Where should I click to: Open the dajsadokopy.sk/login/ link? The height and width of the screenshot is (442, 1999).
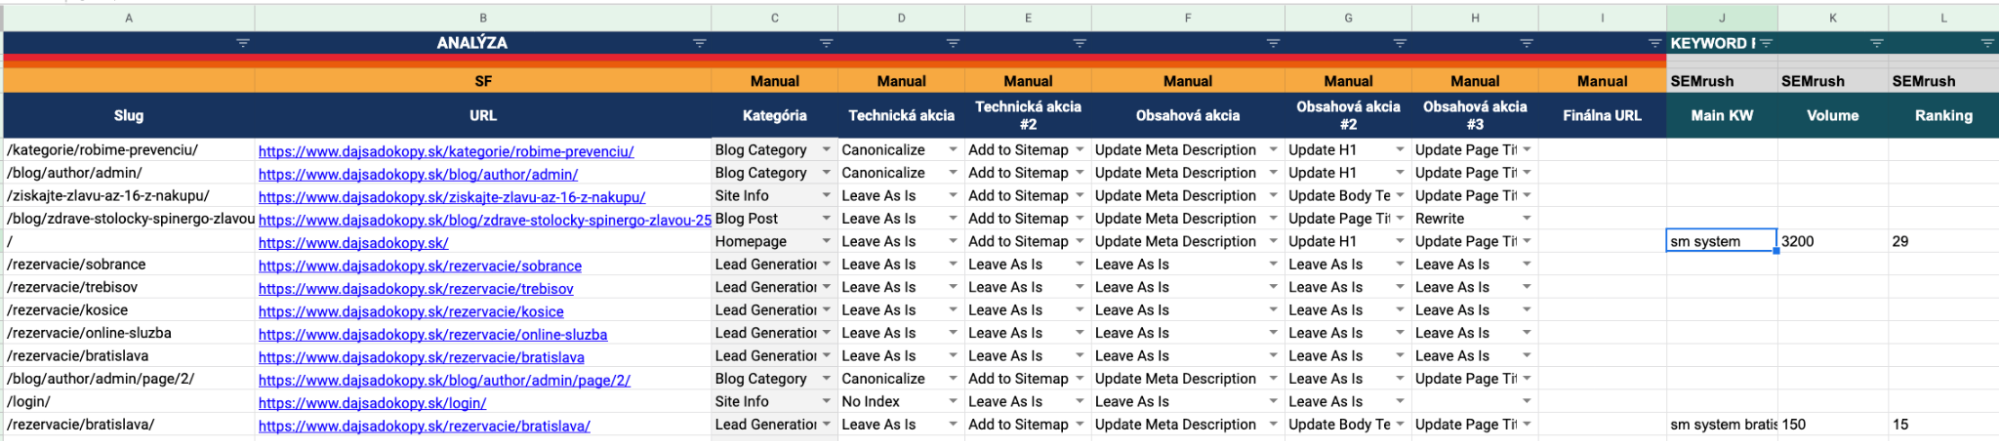[x=372, y=403]
